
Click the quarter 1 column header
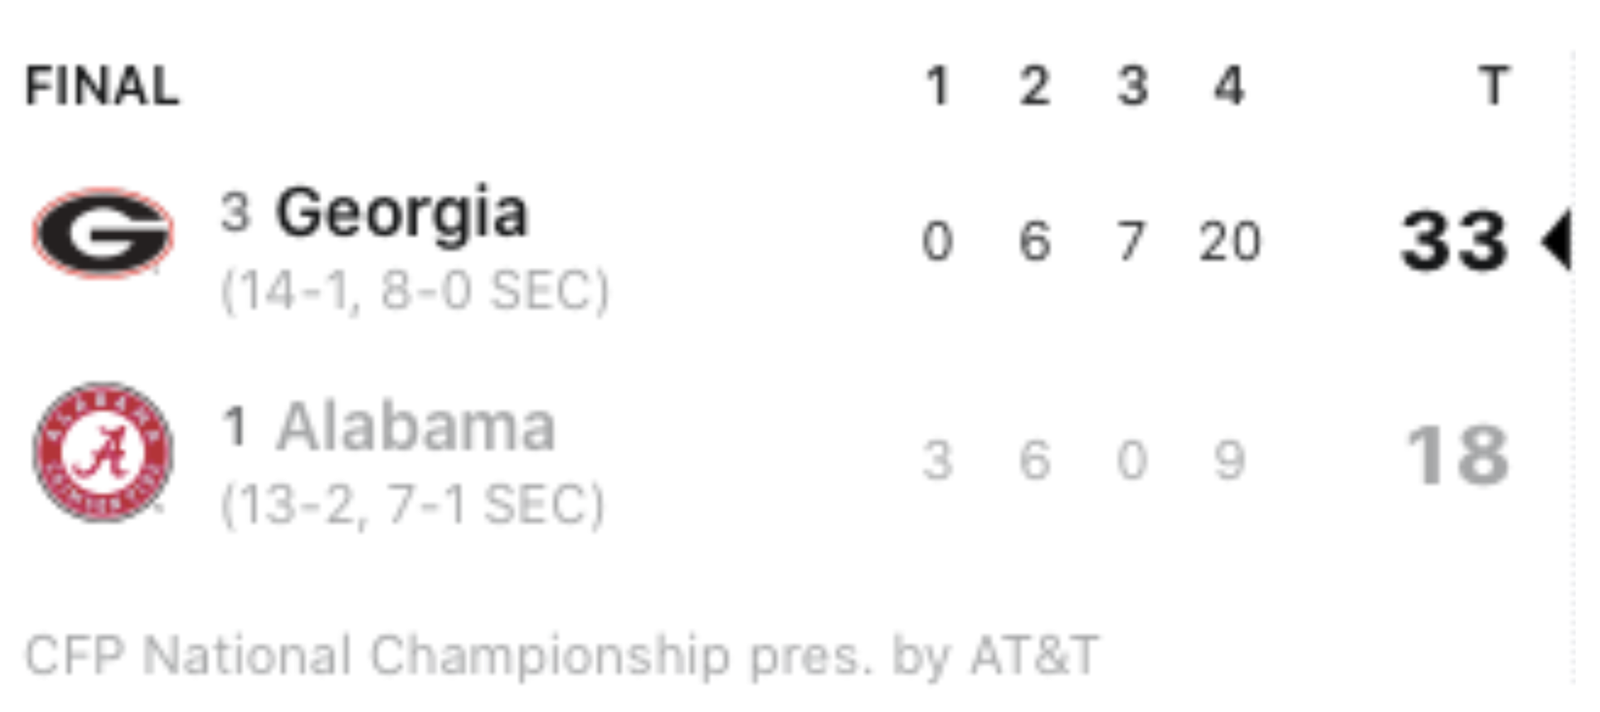coord(937,86)
